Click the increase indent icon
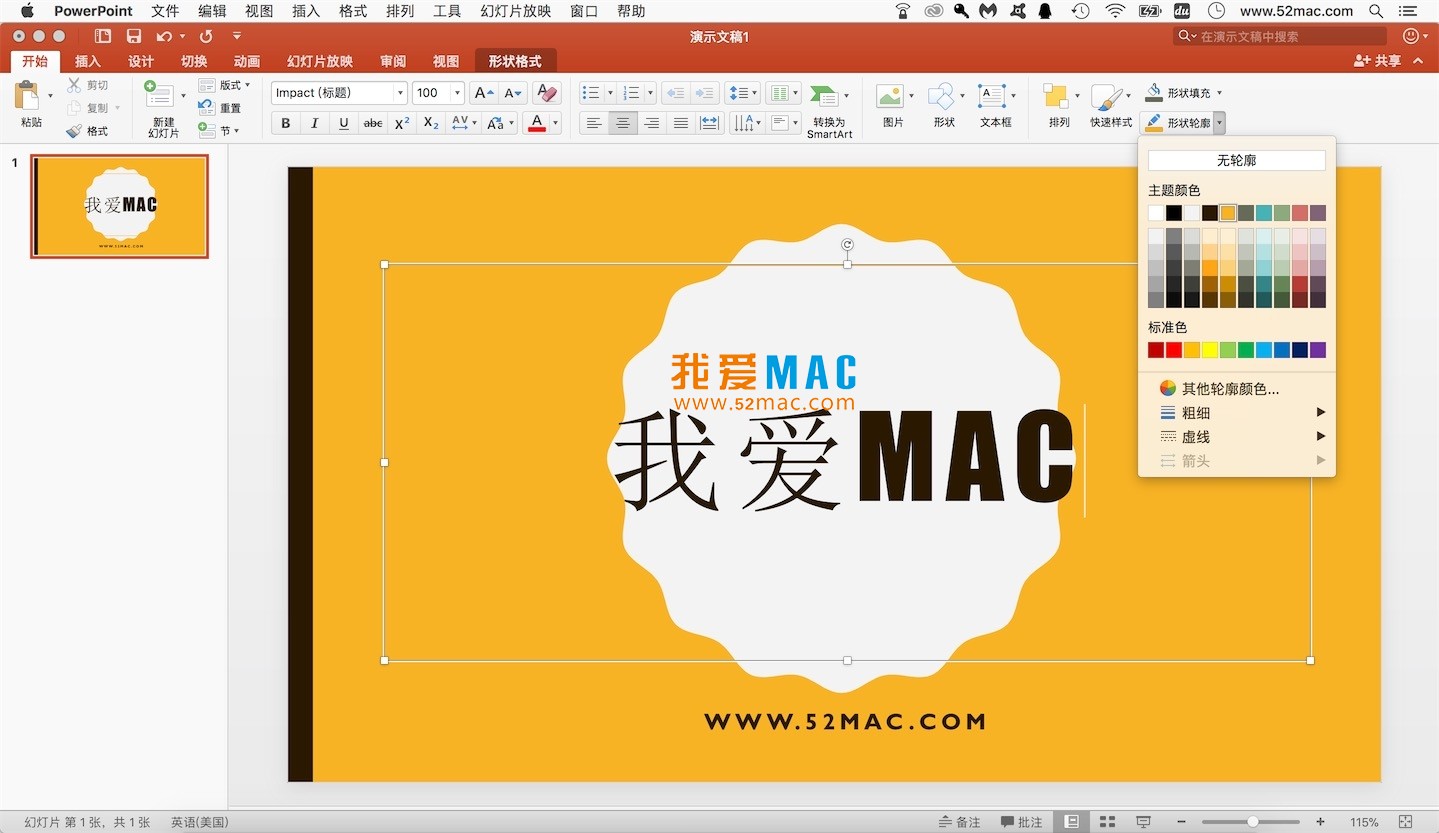 coord(706,93)
